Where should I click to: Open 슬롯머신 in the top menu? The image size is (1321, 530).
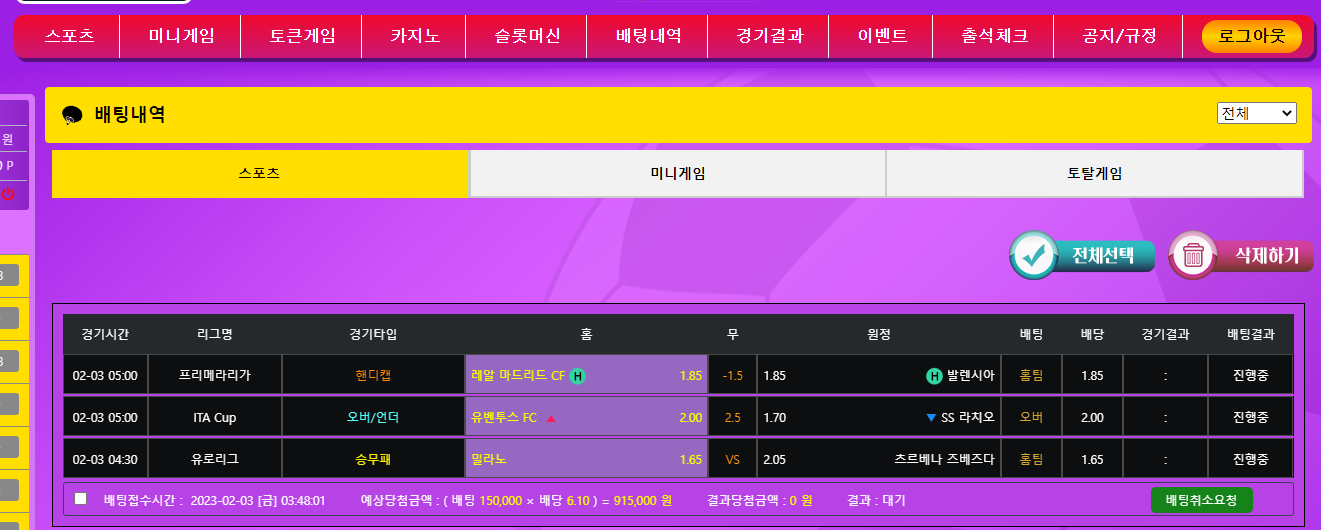[x=527, y=37]
